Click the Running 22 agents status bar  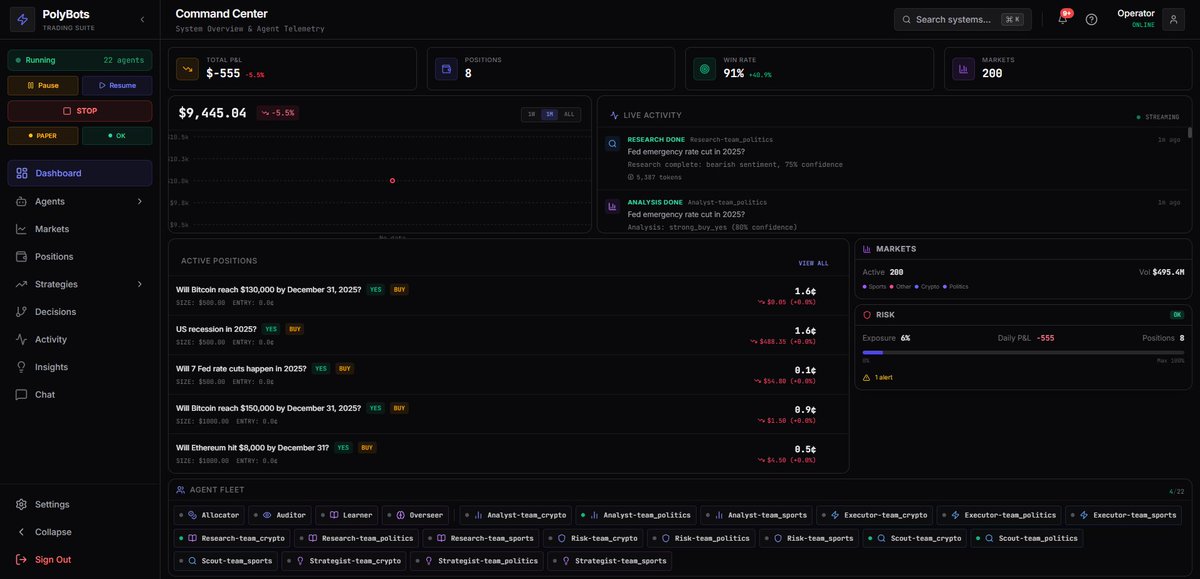80,60
